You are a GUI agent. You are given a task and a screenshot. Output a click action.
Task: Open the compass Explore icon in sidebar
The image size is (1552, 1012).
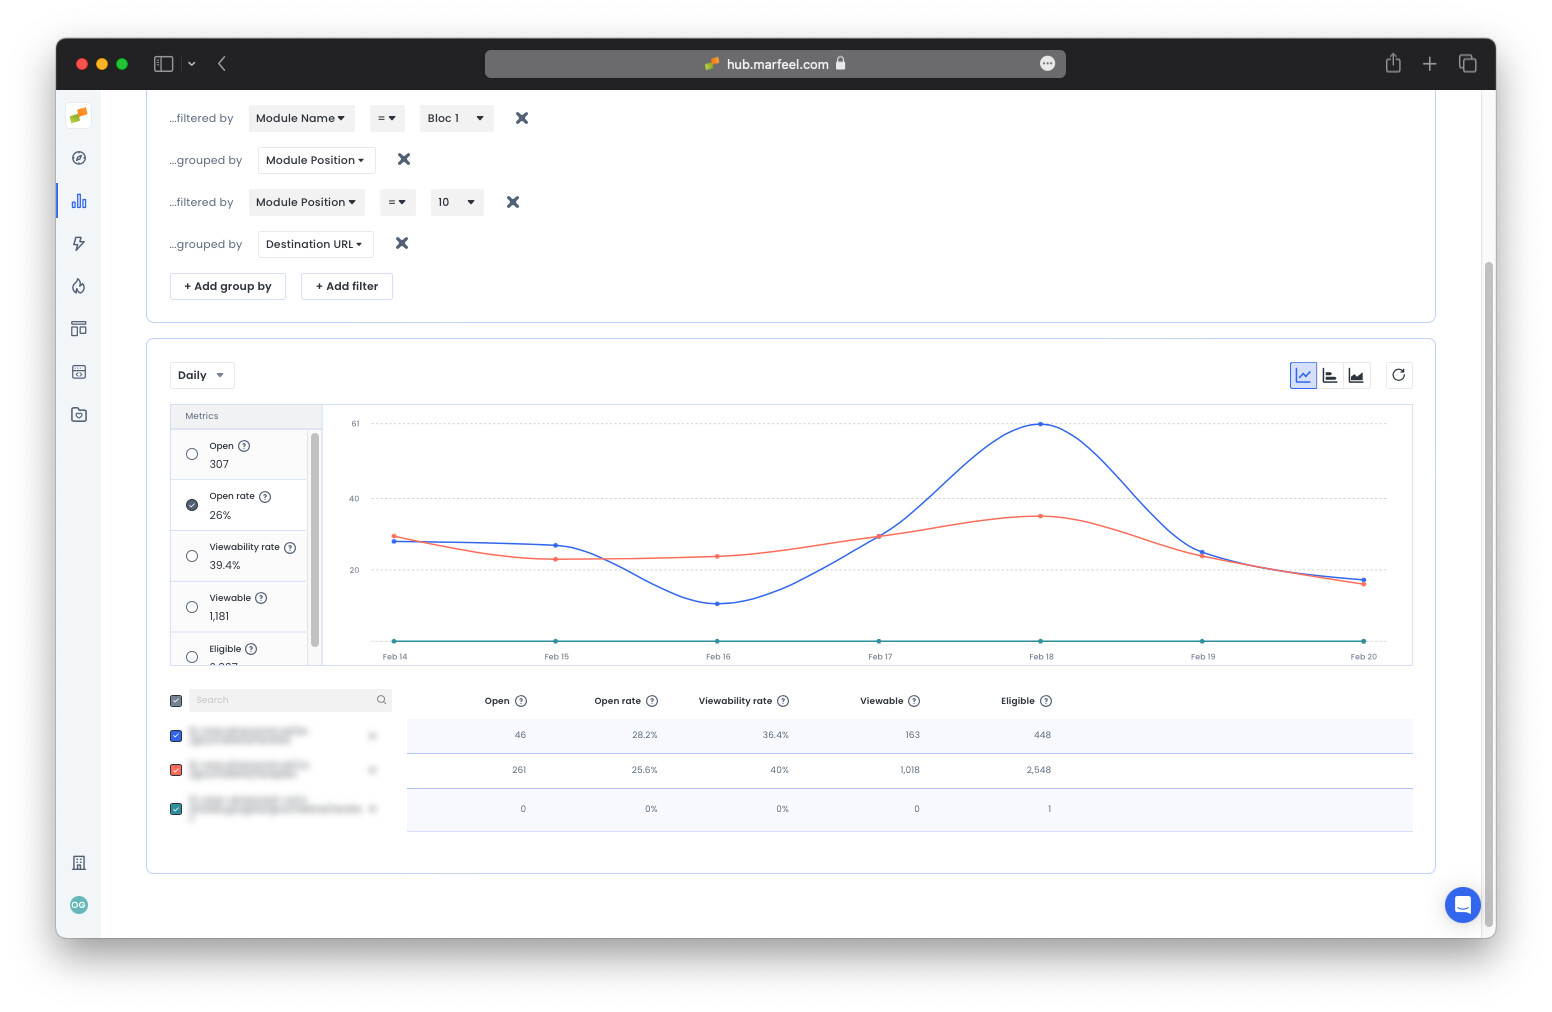coord(78,157)
